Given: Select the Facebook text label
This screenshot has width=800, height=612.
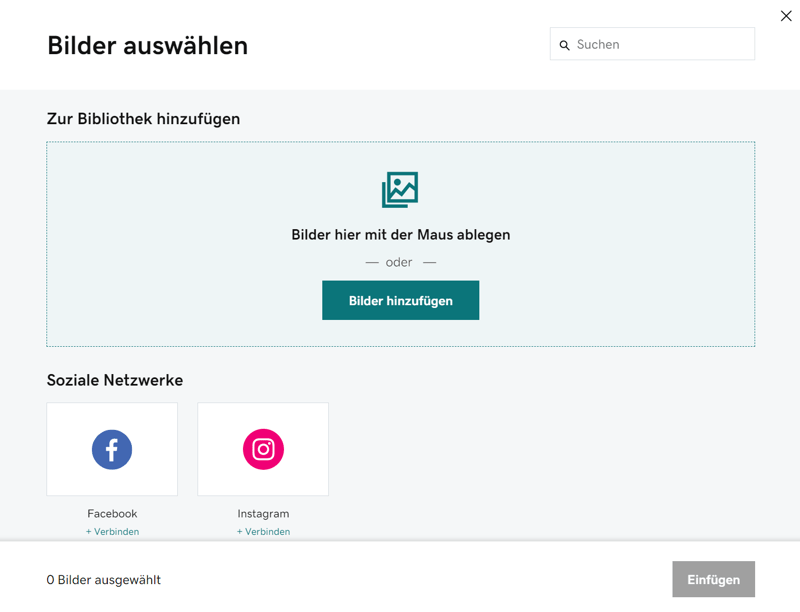Looking at the screenshot, I should pos(112,513).
